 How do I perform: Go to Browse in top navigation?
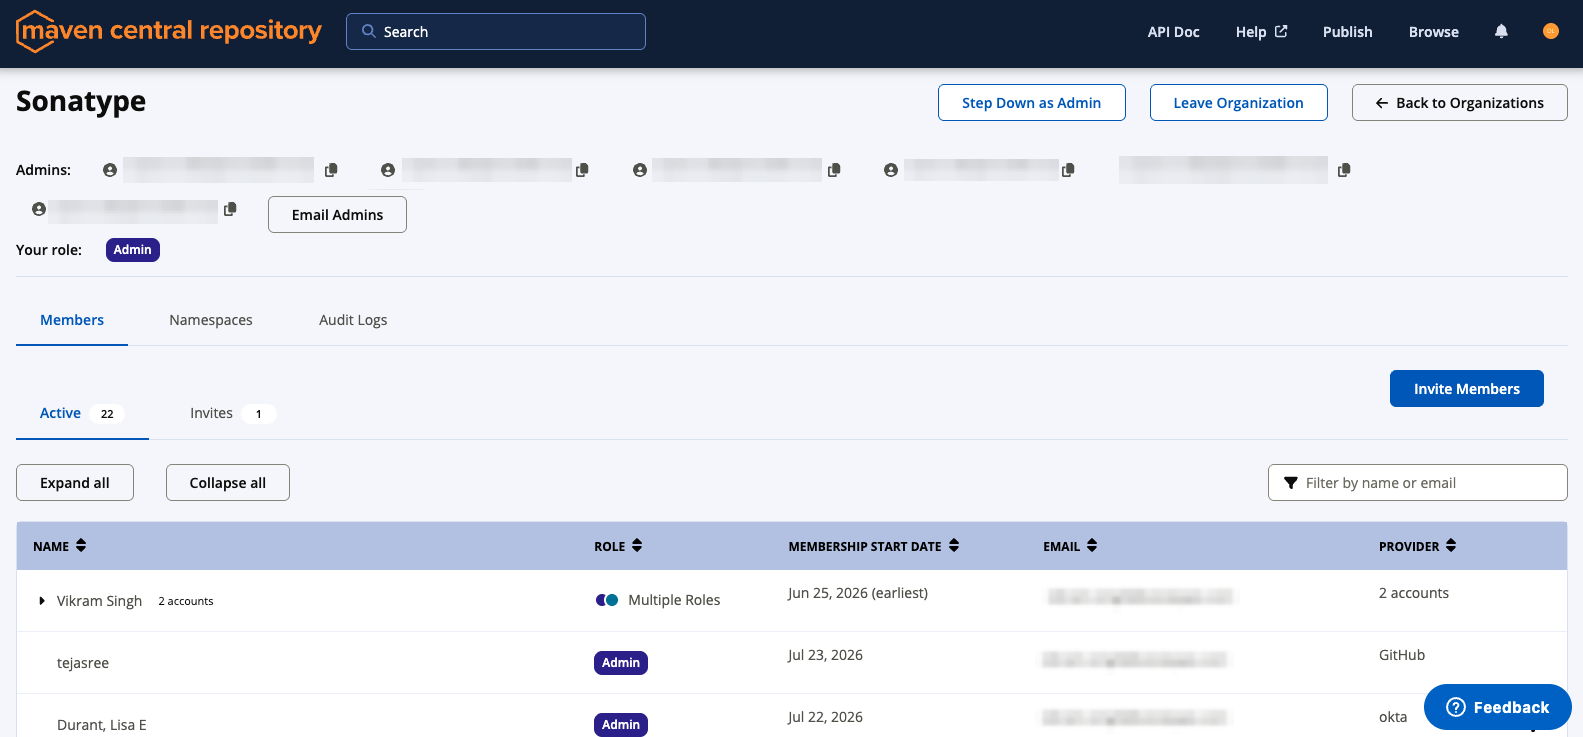1433,32
